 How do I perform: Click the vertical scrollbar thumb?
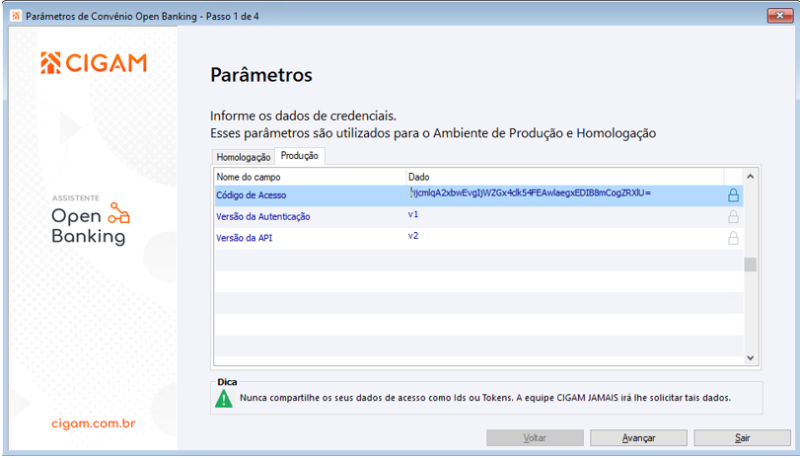click(x=750, y=265)
